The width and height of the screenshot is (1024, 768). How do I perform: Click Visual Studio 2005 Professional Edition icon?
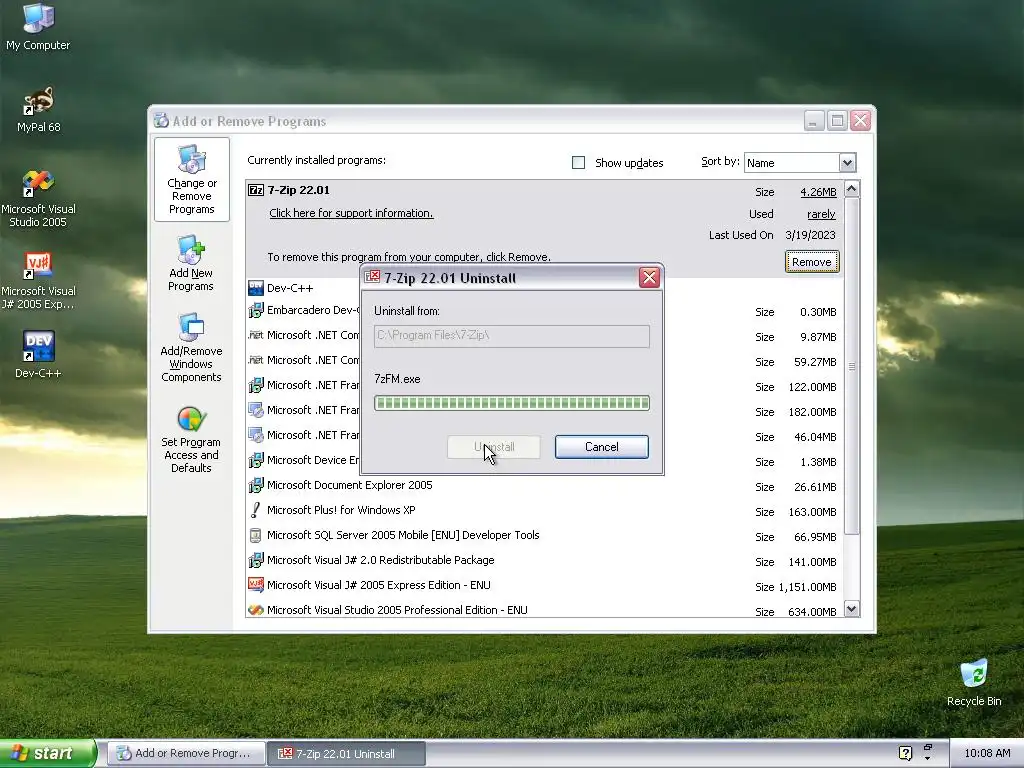click(255, 610)
